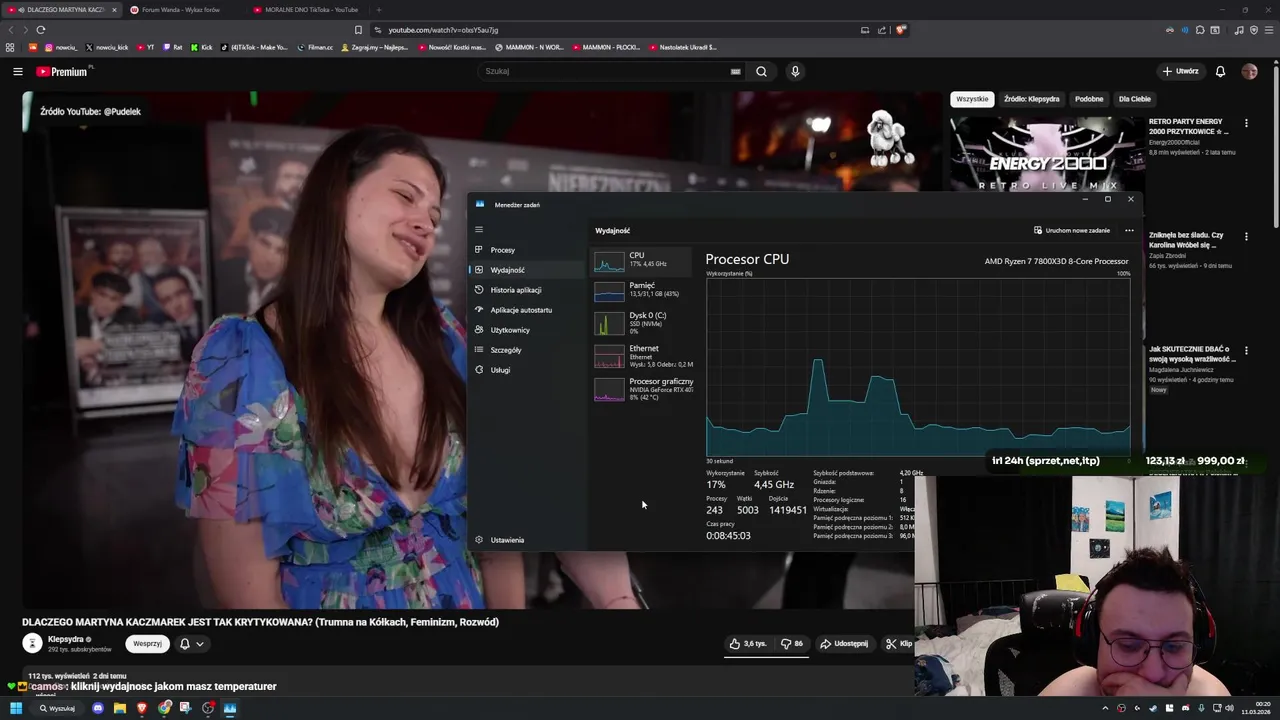Viewport: 1280px width, 720px height.
Task: Open the Energy 2000 Retro Live Mix thumbnail
Action: 1047,154
